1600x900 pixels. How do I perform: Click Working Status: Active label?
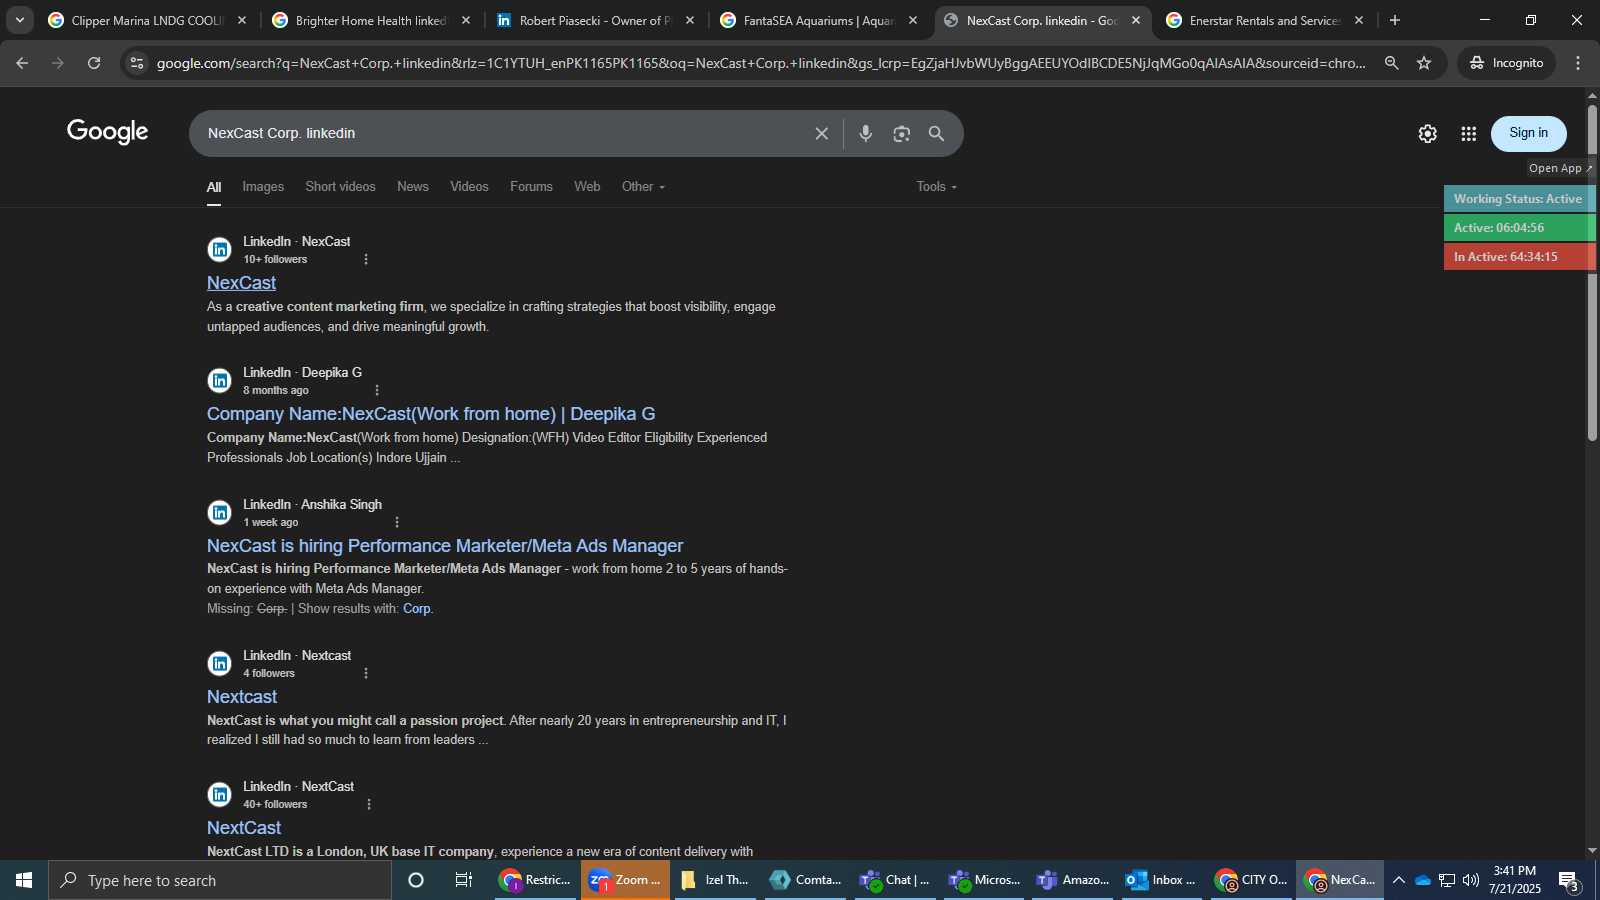click(1518, 199)
